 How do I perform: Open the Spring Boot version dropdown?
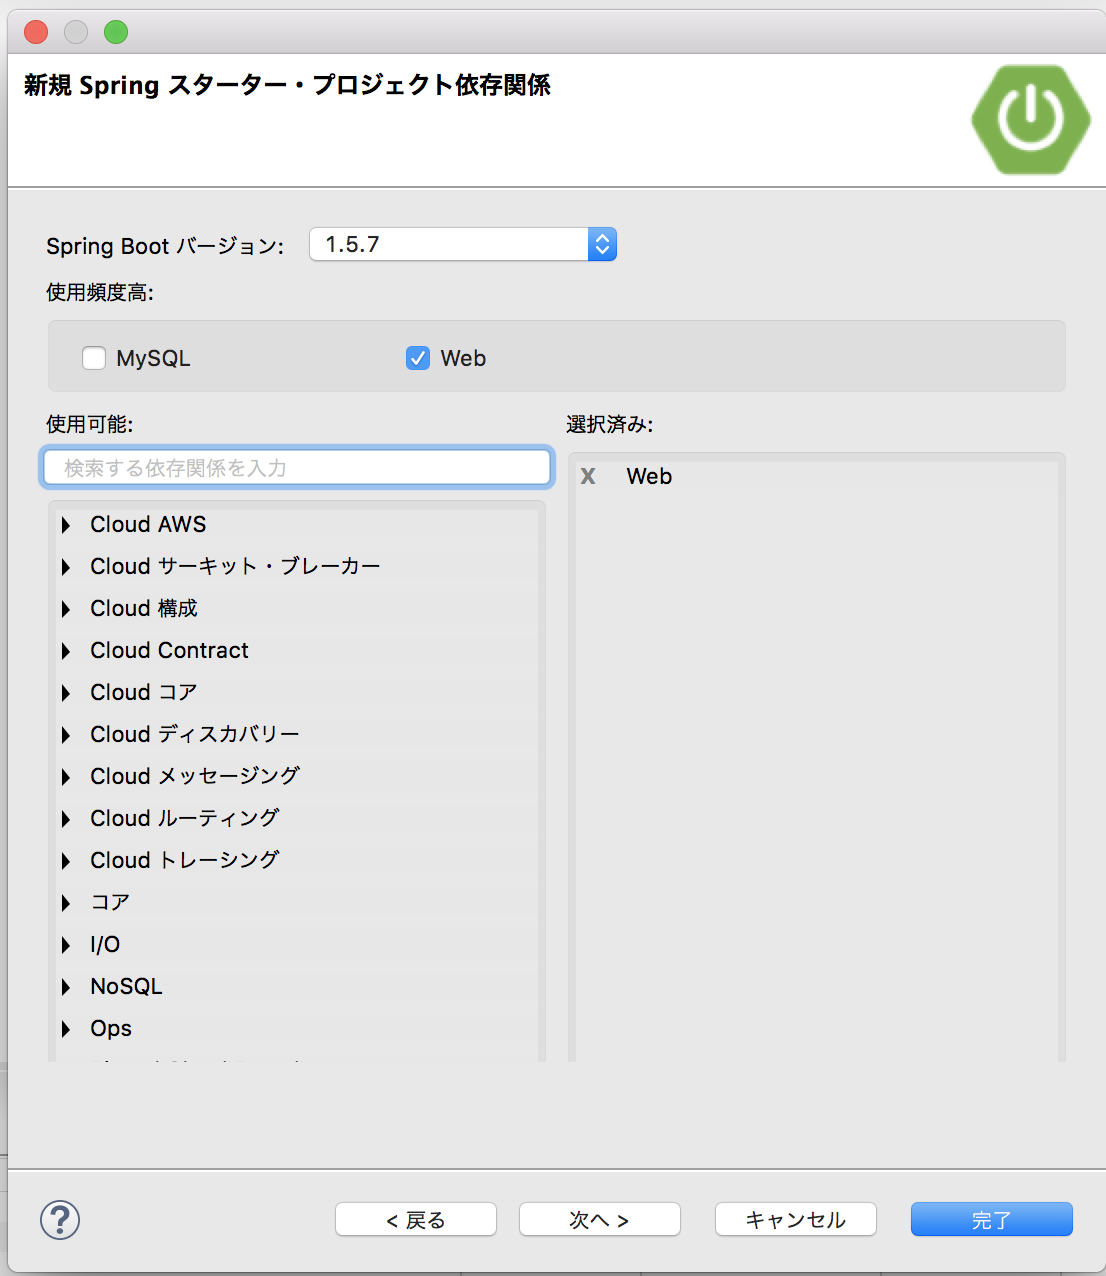coord(463,244)
